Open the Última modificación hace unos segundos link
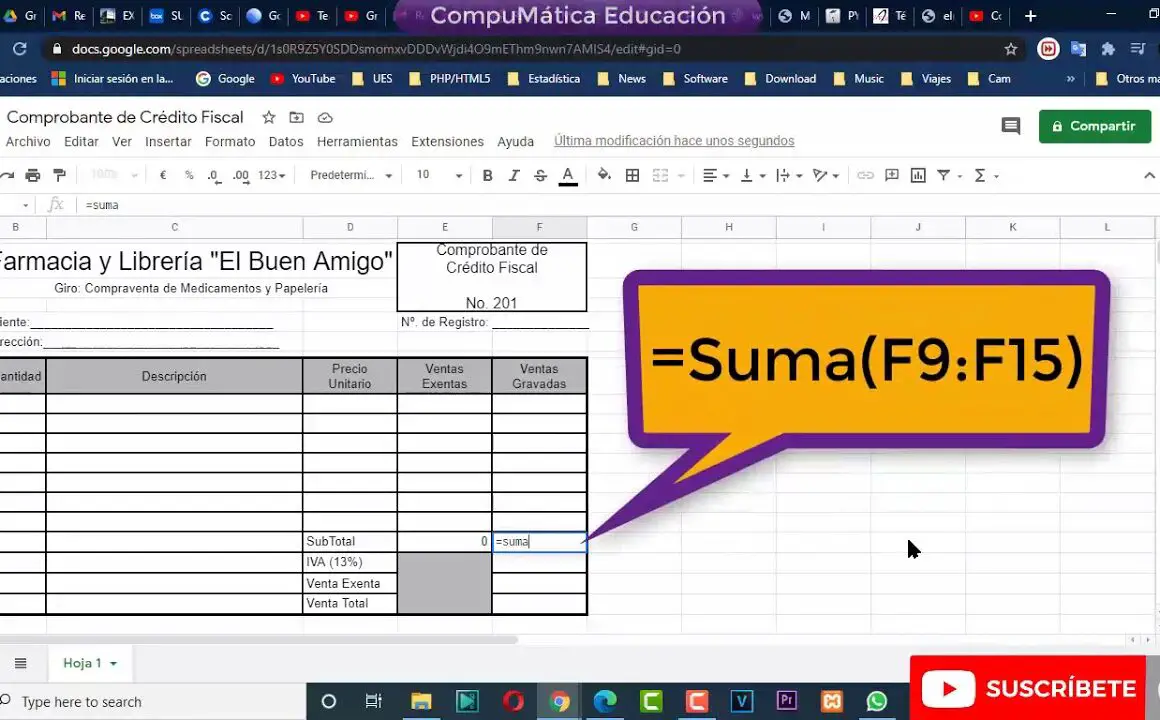This screenshot has width=1160, height=720. [674, 141]
